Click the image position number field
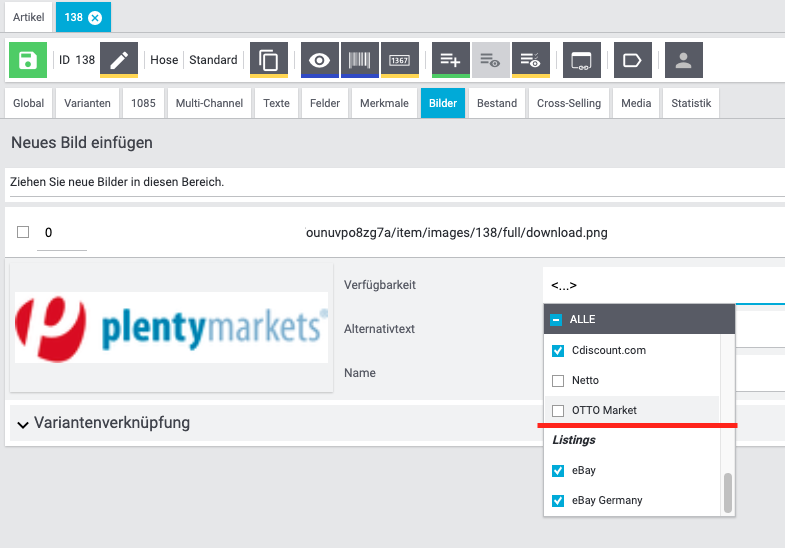 (x=62, y=234)
